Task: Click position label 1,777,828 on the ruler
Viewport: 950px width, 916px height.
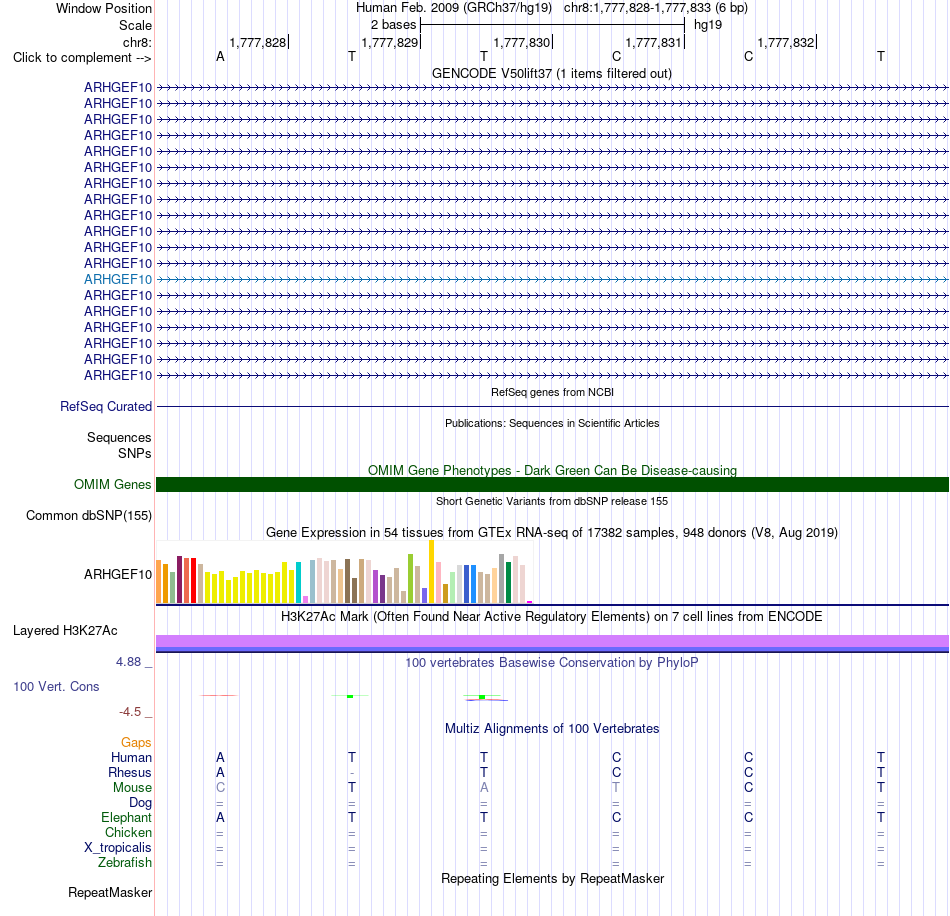Action: [257, 42]
